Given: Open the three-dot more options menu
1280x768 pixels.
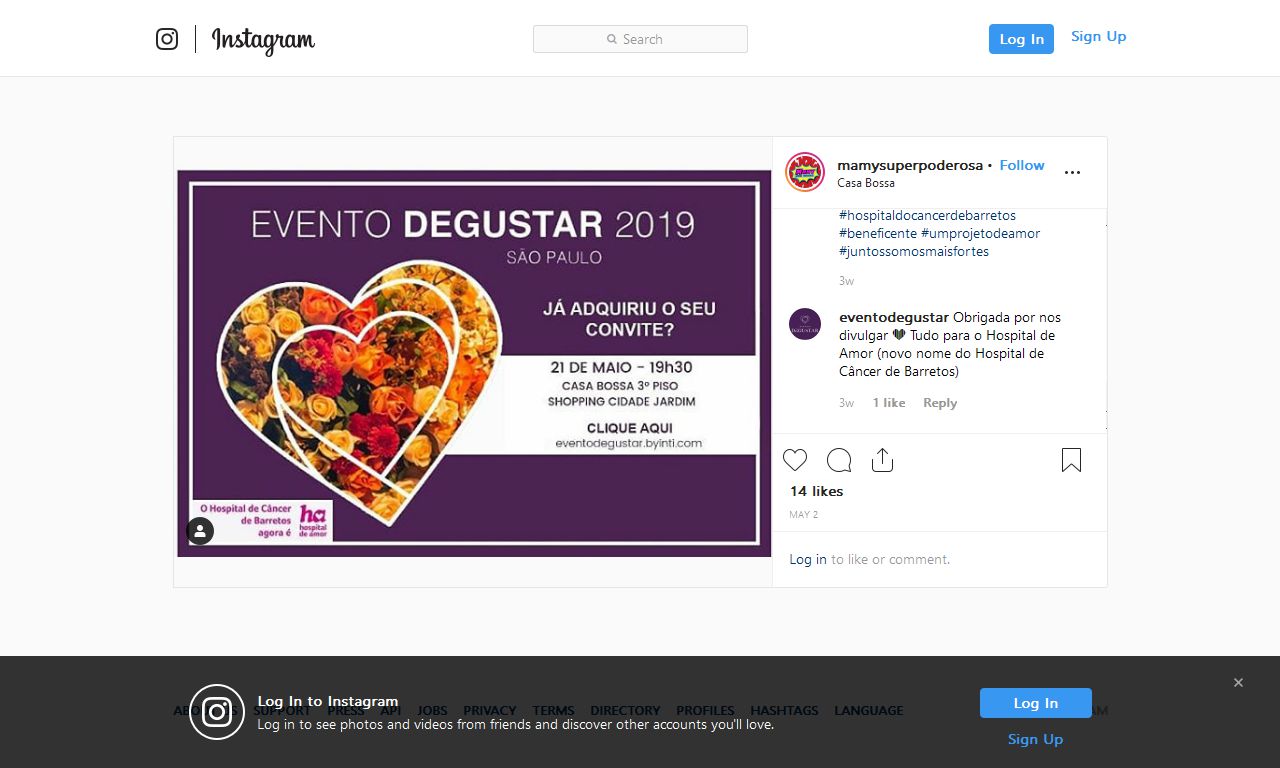Looking at the screenshot, I should [x=1072, y=173].
